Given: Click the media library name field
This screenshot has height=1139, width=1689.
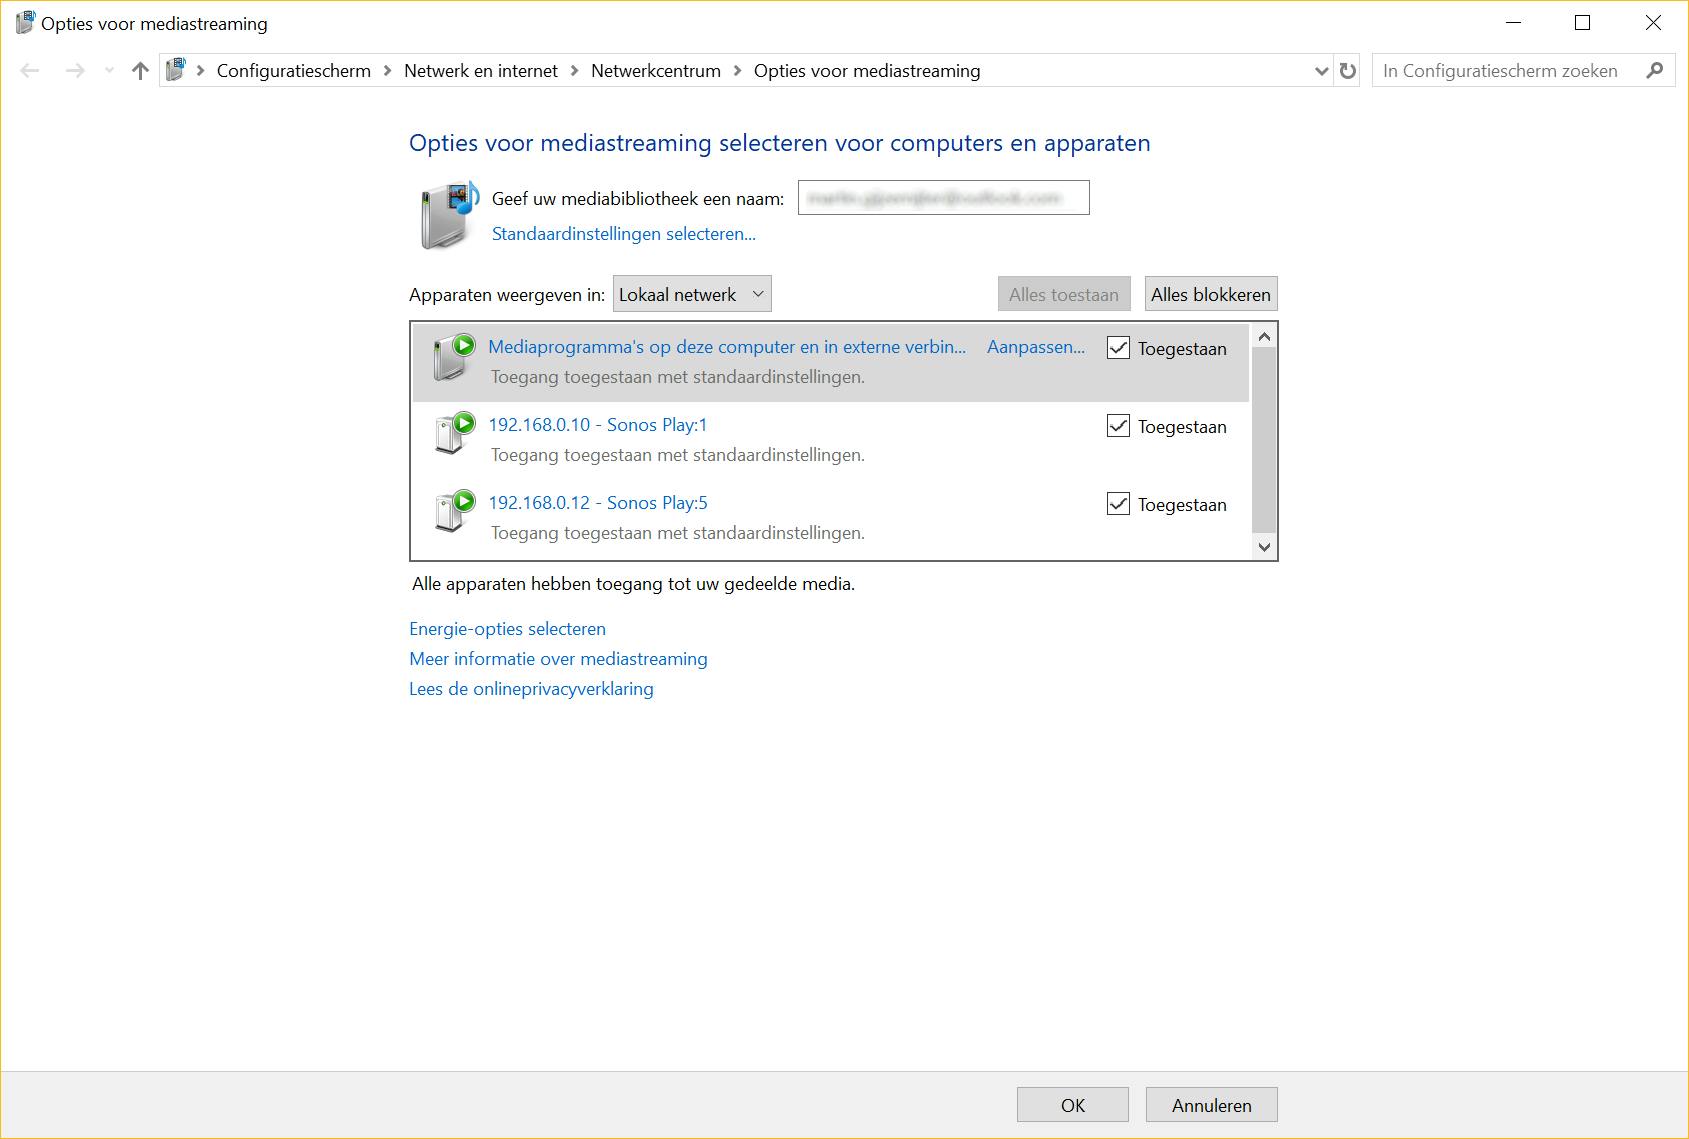Looking at the screenshot, I should click(944, 198).
